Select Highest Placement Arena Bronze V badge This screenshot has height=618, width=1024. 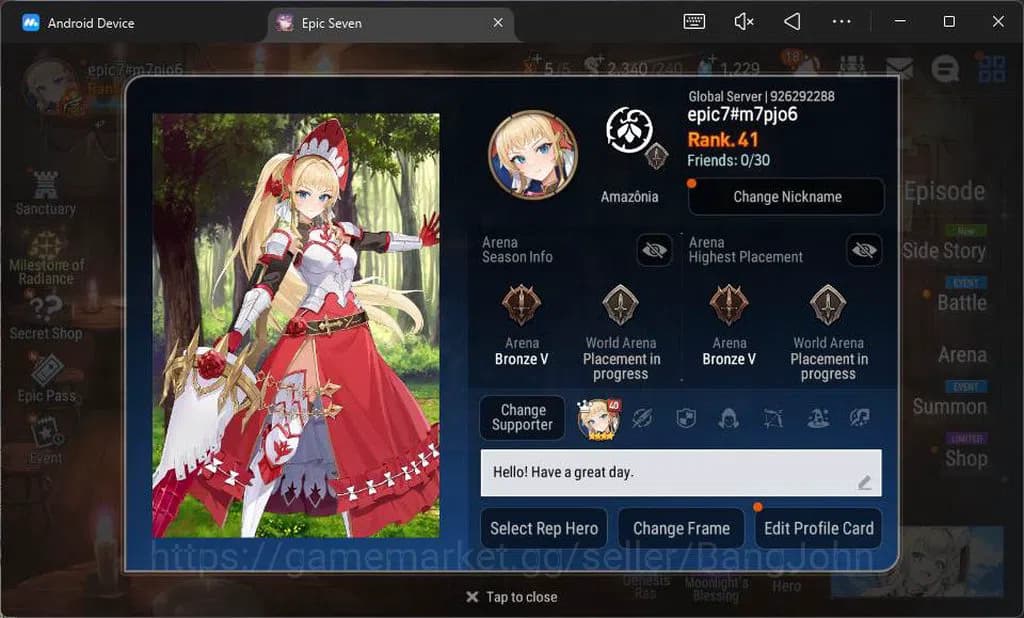729,304
